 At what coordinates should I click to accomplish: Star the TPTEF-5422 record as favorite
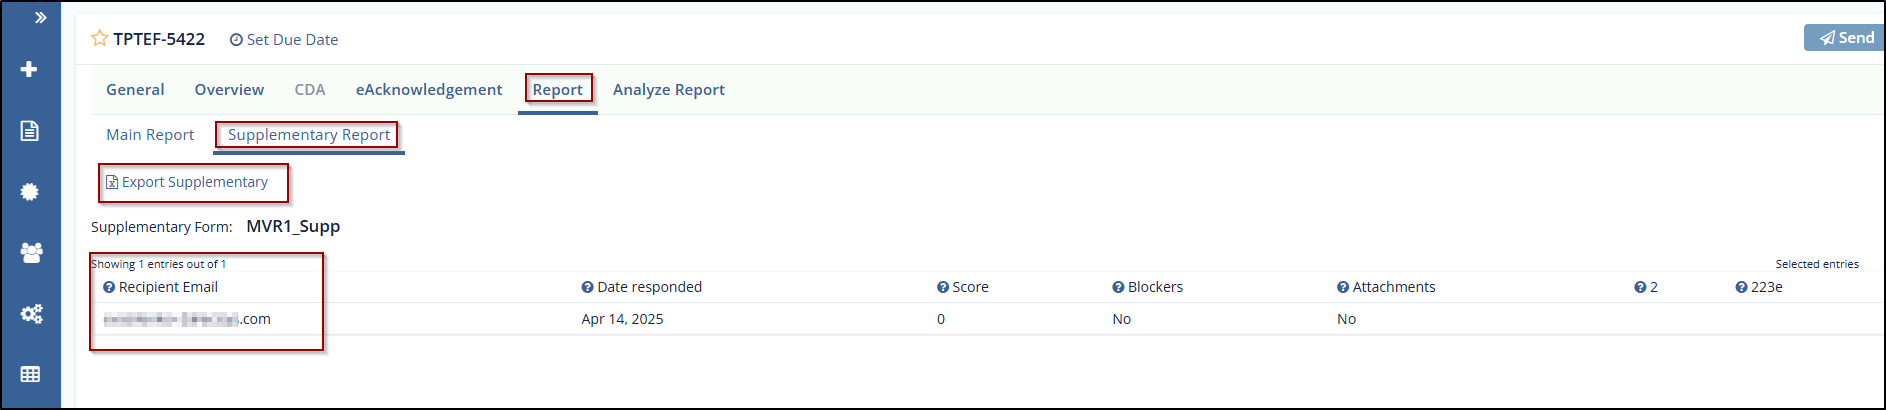(x=99, y=39)
